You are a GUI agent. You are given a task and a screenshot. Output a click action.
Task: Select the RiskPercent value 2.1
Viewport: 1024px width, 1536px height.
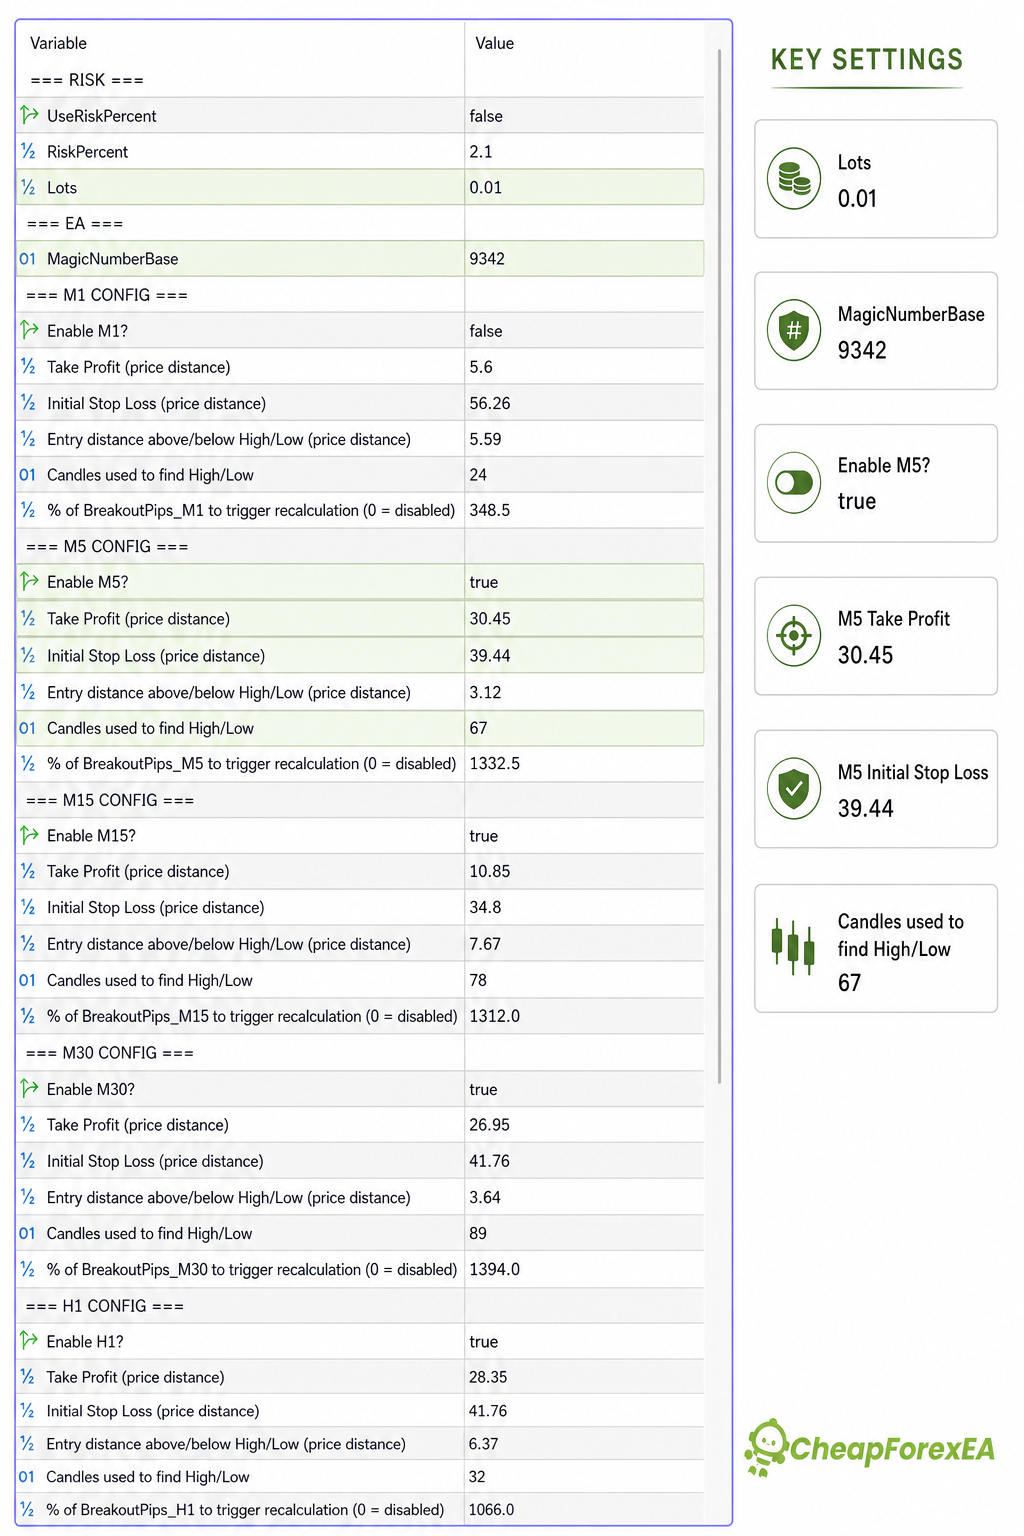(481, 152)
